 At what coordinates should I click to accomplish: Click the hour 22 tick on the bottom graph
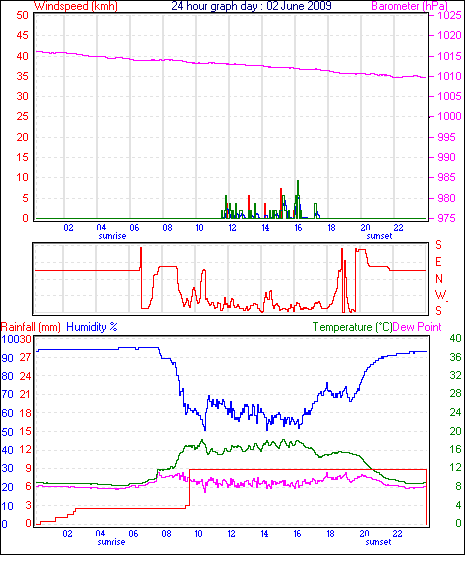pyautogui.click(x=397, y=534)
